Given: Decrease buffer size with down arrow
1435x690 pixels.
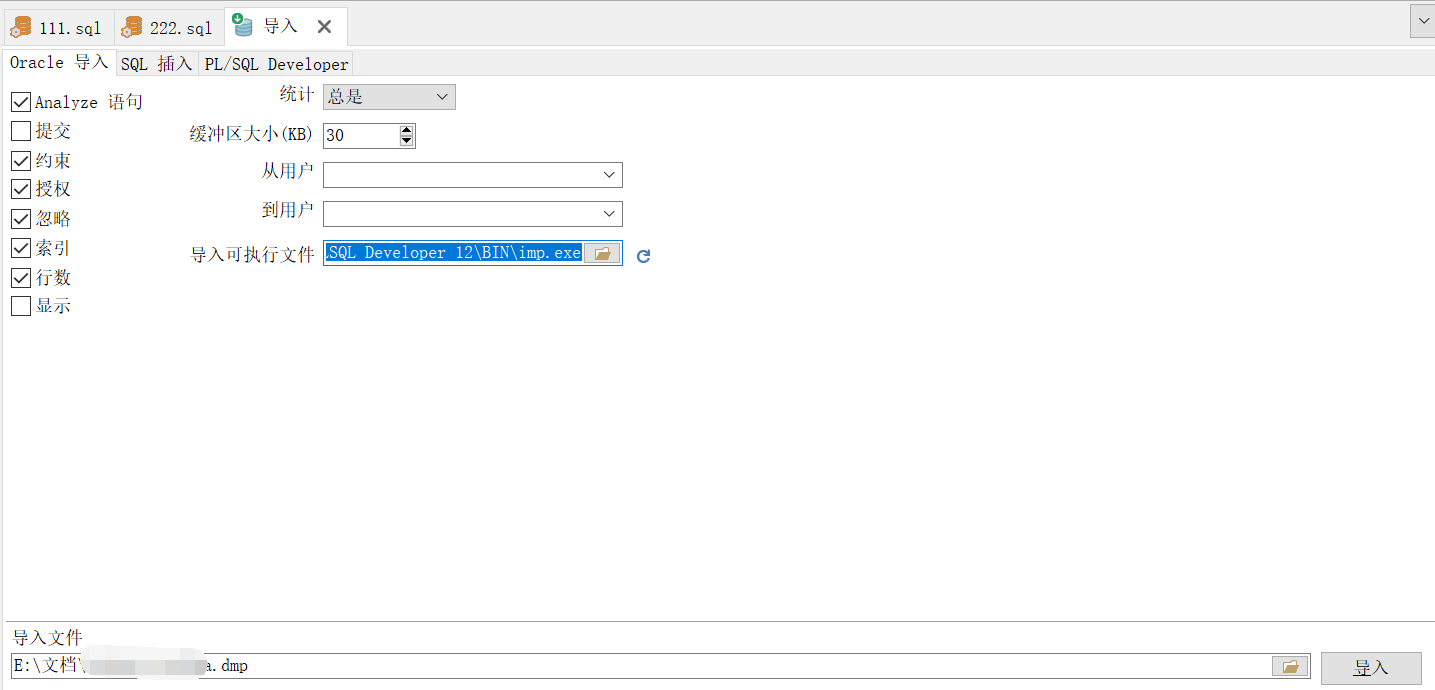Looking at the screenshot, I should (x=406, y=141).
